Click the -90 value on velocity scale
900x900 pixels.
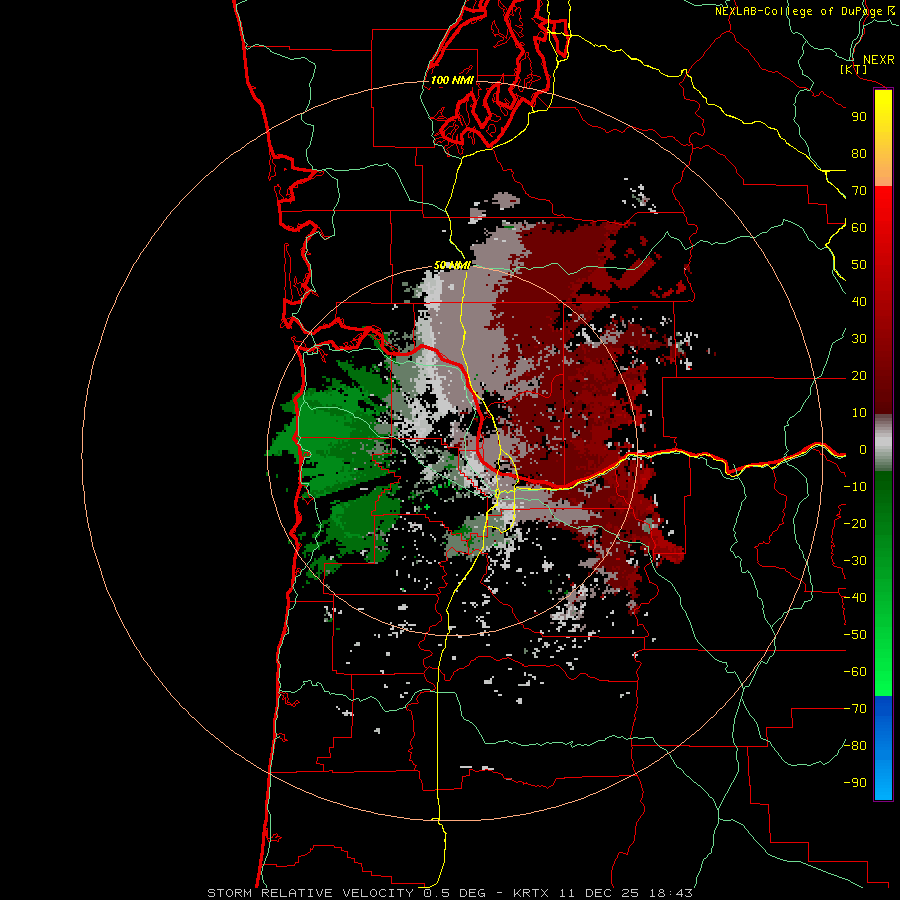(x=855, y=783)
